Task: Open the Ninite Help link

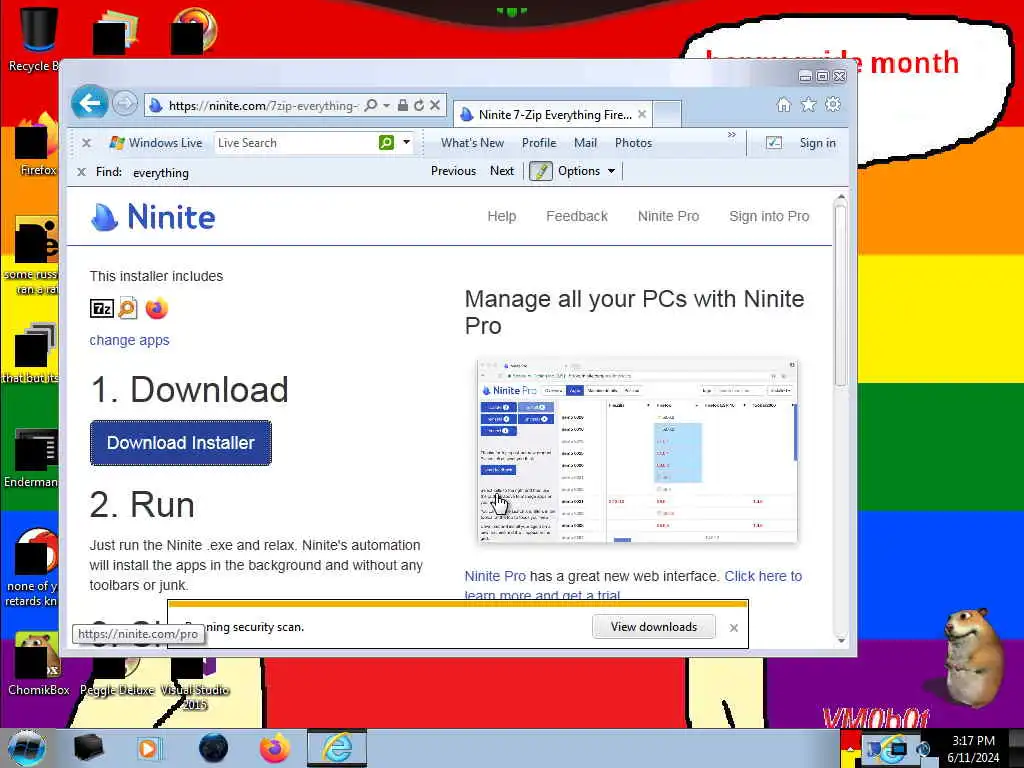Action: (x=502, y=216)
